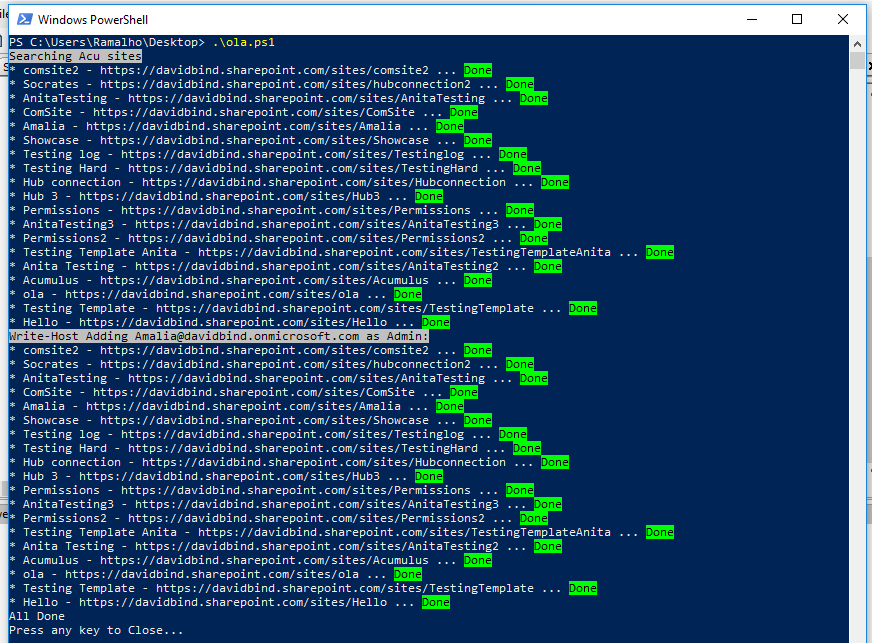Click the Done indicator beside the Hello site line

tap(435, 322)
